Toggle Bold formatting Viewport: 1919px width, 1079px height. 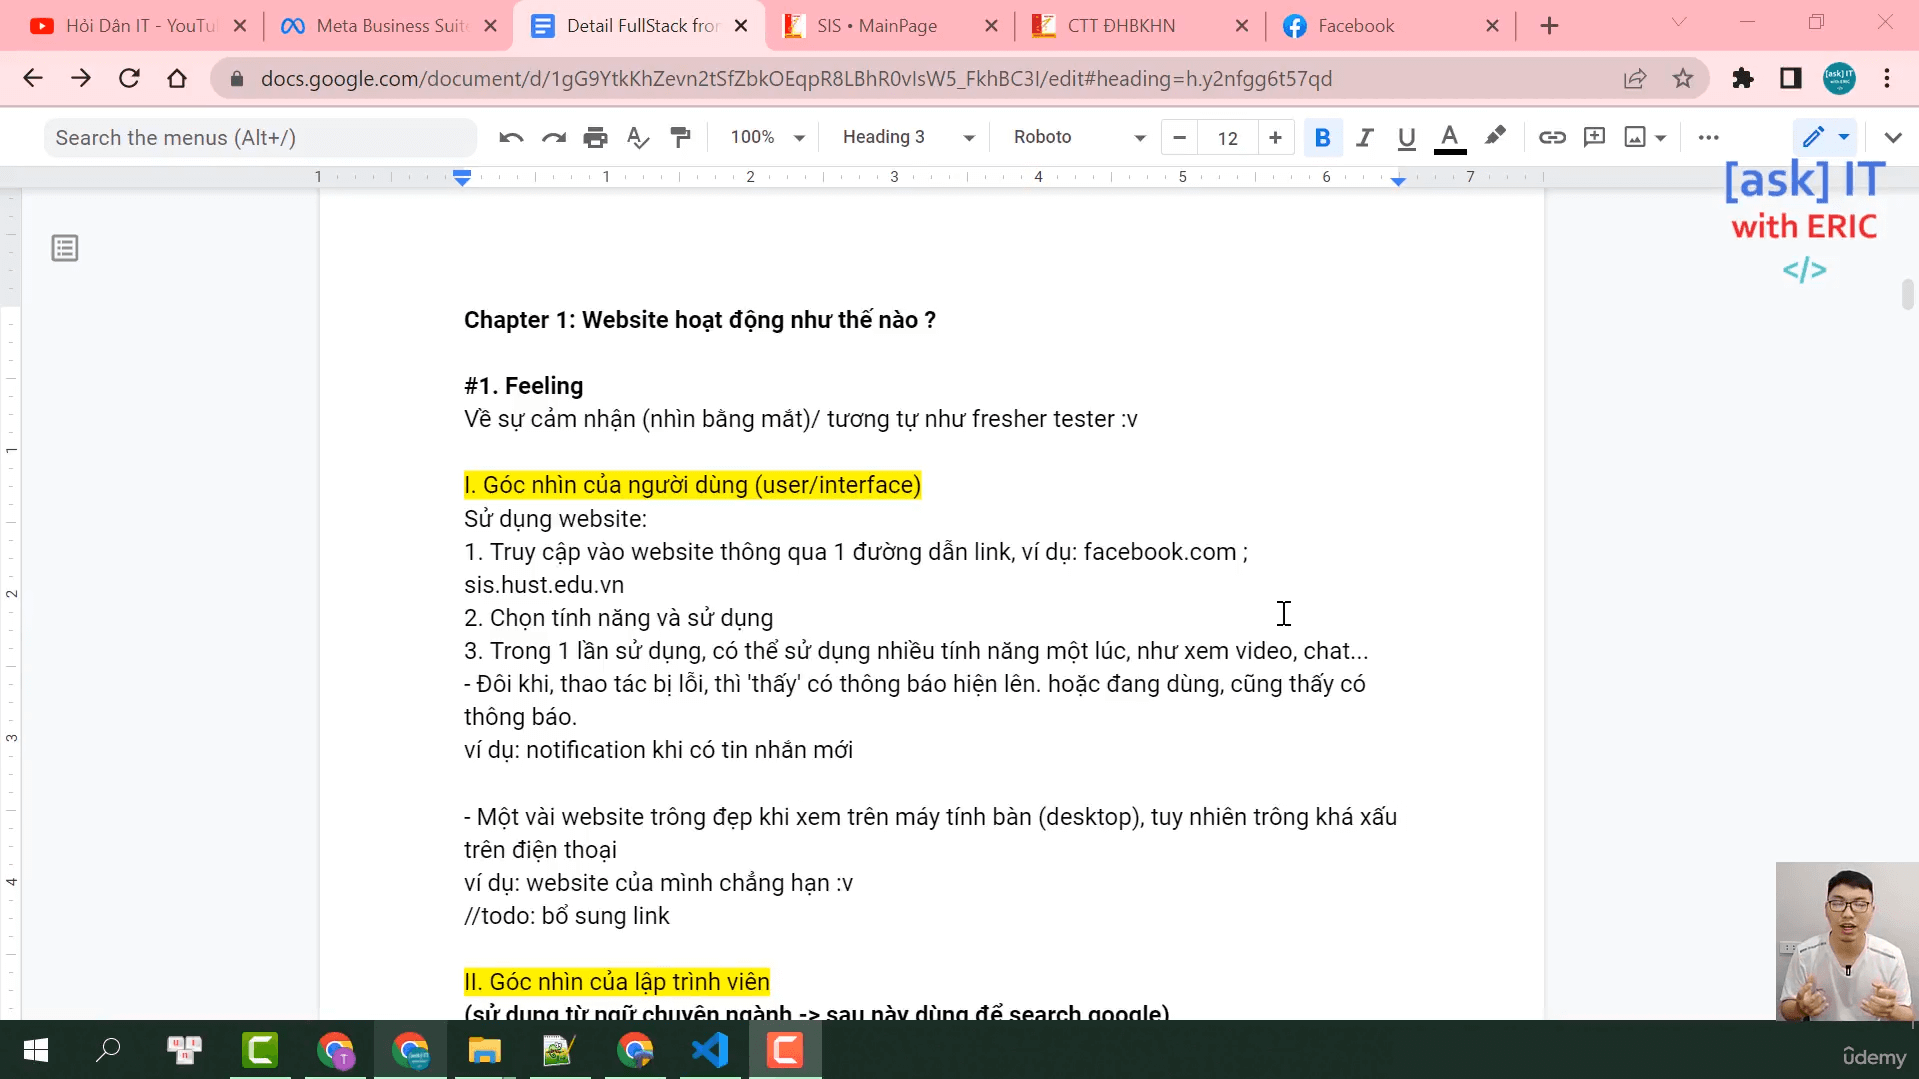pyautogui.click(x=1322, y=138)
